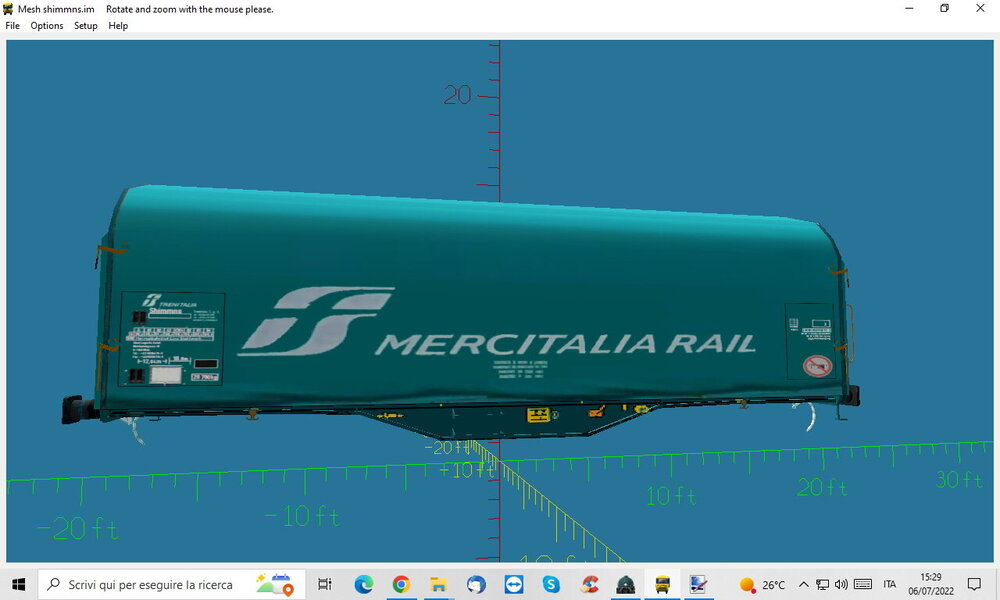Open File Explorer from the taskbar

(x=438, y=584)
